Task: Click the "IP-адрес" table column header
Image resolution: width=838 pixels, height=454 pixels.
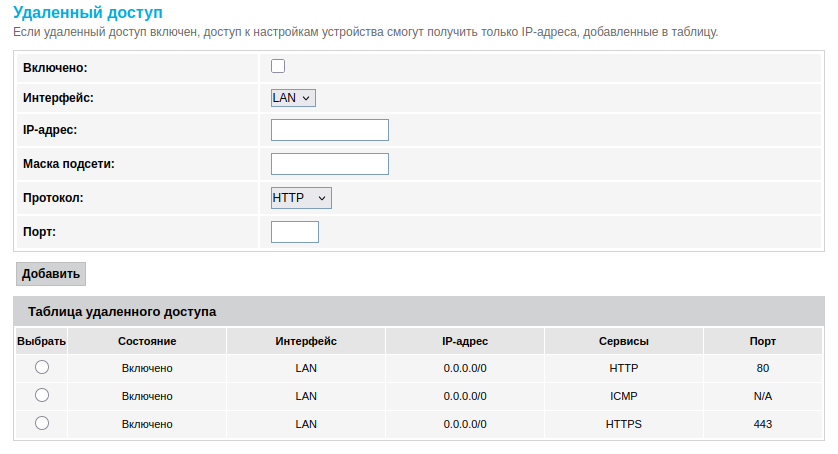Action: click(465, 341)
